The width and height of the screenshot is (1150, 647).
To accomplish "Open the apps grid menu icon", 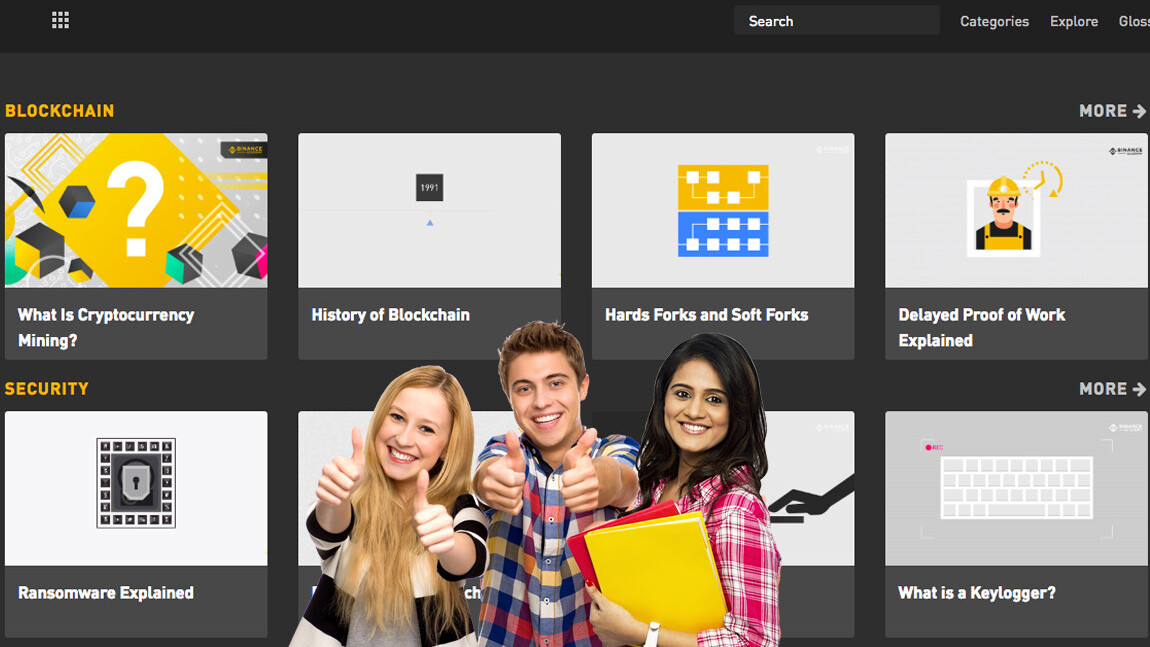I will [60, 20].
